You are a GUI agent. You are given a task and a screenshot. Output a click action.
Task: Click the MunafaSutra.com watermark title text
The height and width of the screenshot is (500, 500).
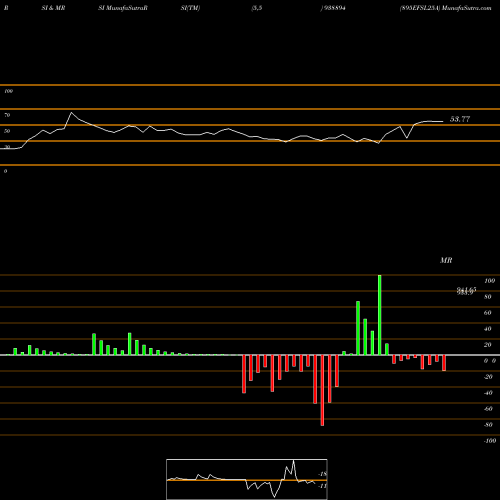pyautogui.click(x=466, y=8)
